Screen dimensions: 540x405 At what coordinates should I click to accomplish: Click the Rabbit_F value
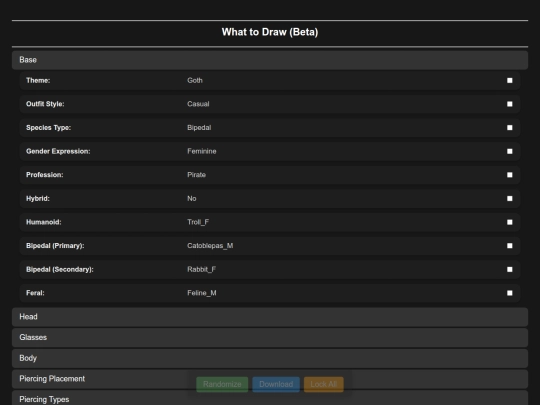[201, 269]
